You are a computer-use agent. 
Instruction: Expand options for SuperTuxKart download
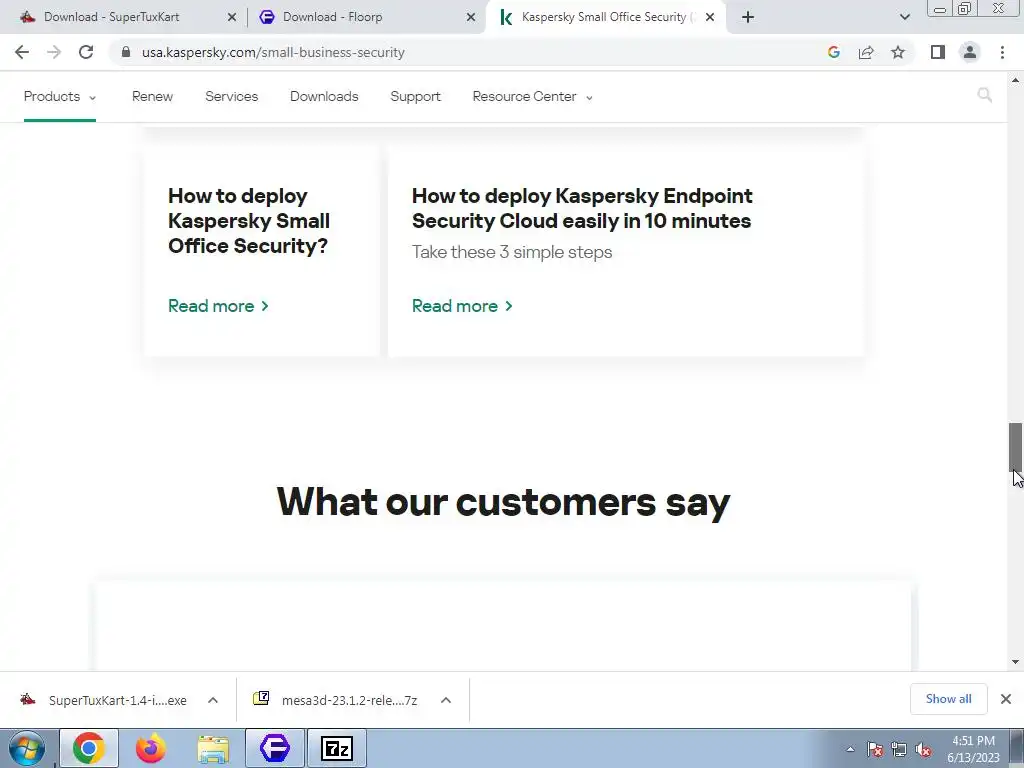point(213,700)
